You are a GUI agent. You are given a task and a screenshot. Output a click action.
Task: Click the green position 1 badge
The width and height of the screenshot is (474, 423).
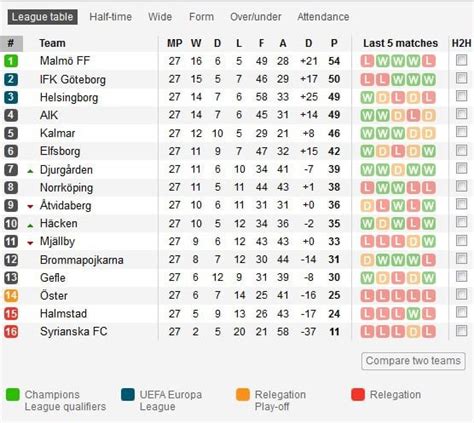[x=11, y=61]
